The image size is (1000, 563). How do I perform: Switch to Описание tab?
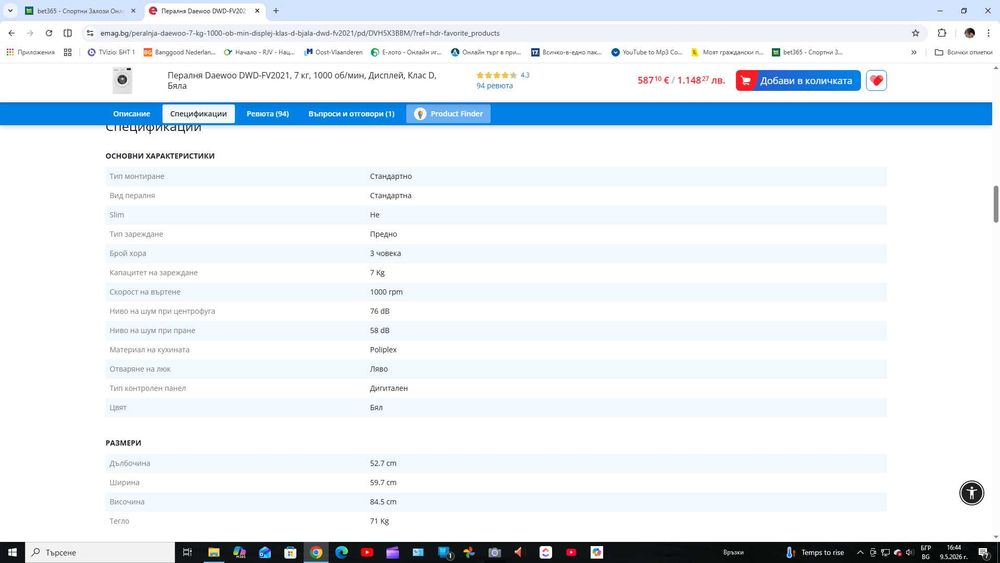pos(131,113)
